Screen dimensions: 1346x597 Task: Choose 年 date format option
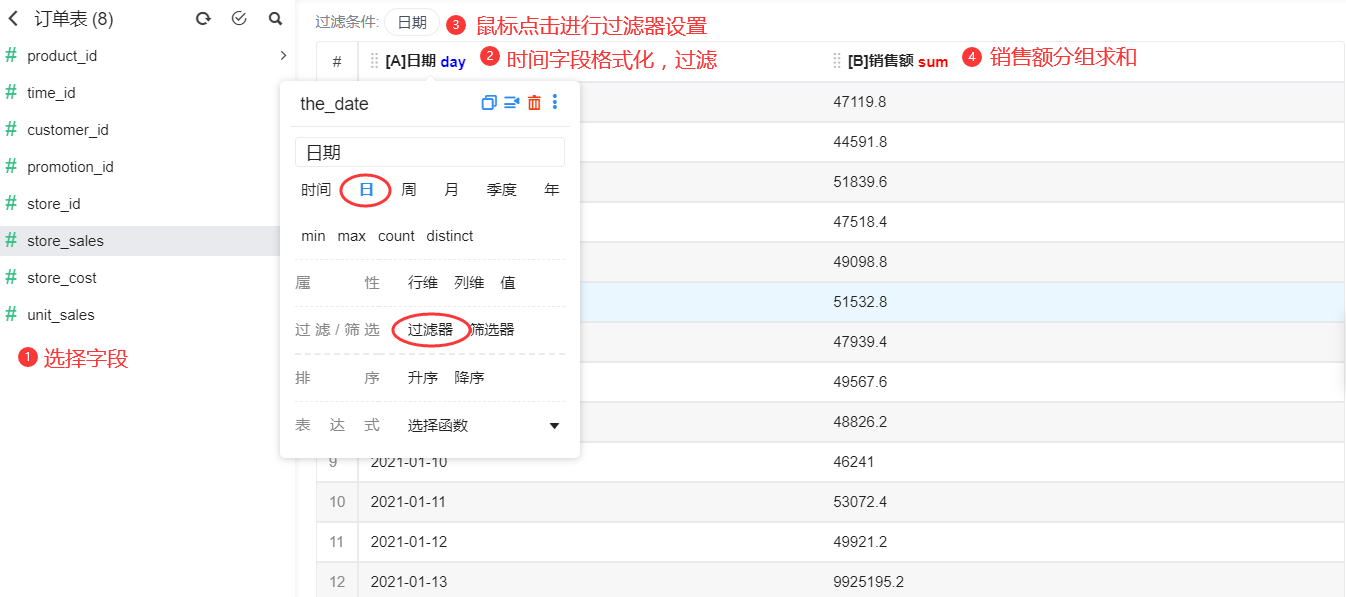coord(552,189)
